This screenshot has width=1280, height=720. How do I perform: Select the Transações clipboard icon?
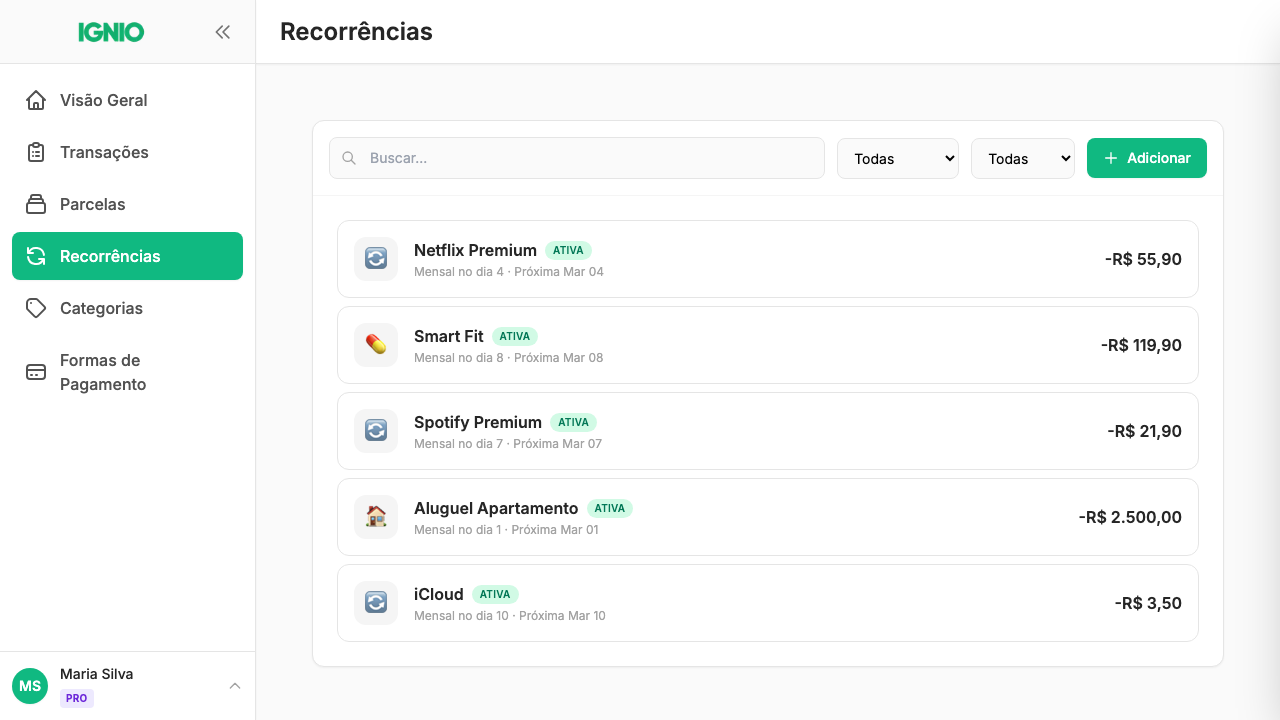pyautogui.click(x=35, y=152)
